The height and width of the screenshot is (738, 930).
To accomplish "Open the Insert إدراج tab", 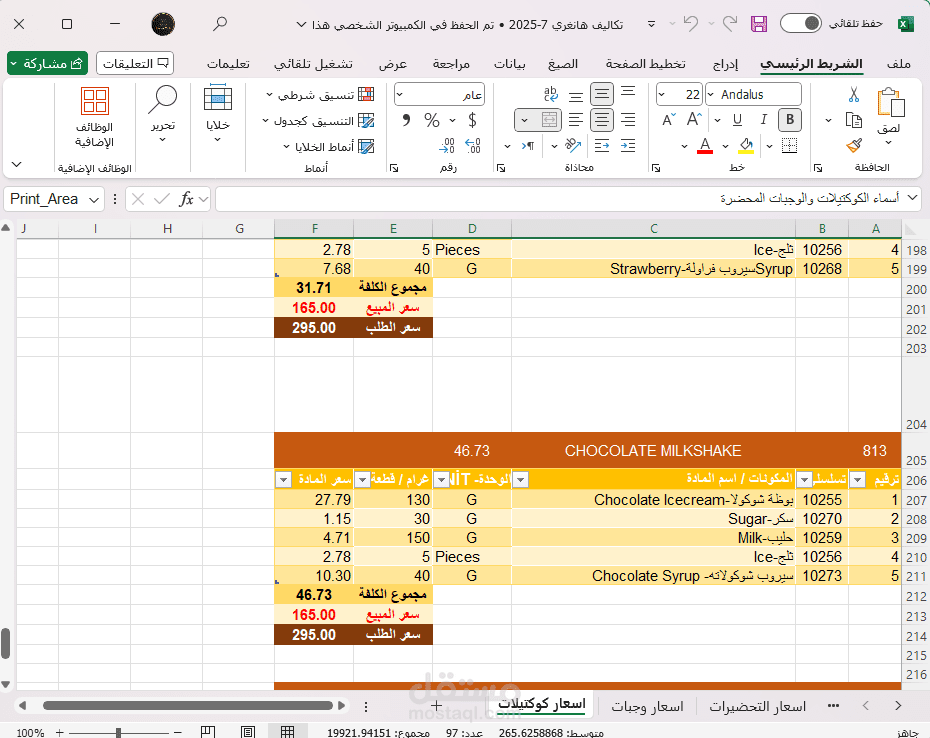I will point(725,64).
